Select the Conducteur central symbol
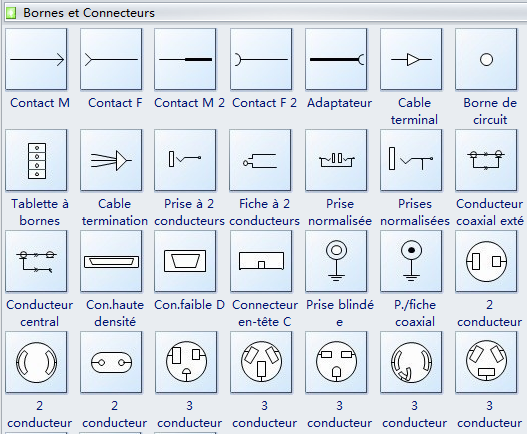Image resolution: width=527 pixels, height=434 pixels. (x=36, y=261)
